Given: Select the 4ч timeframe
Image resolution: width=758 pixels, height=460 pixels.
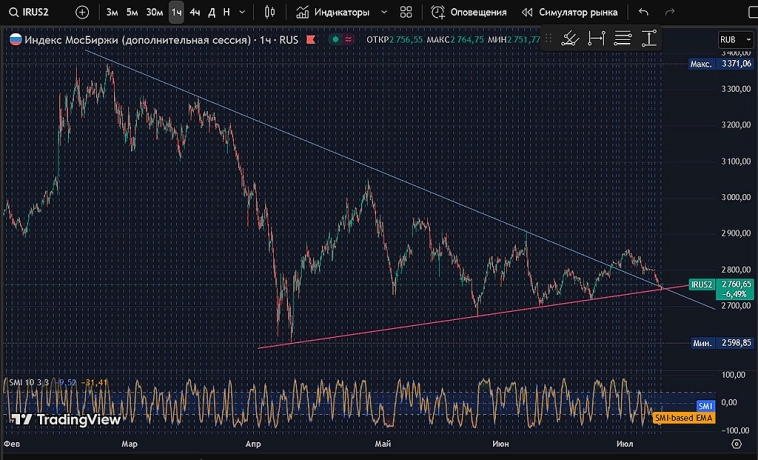Looking at the screenshot, I should click(x=194, y=12).
